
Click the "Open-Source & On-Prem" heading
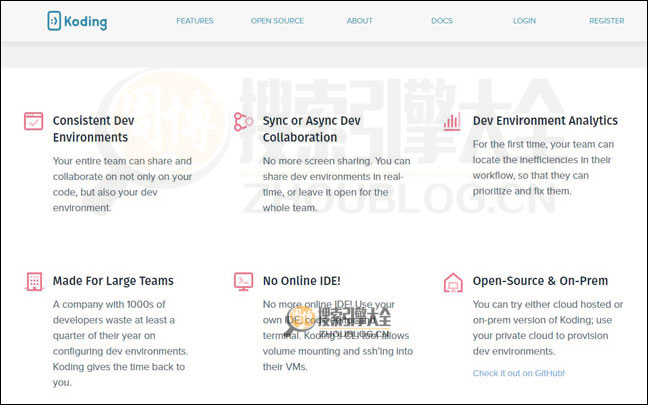[540, 281]
